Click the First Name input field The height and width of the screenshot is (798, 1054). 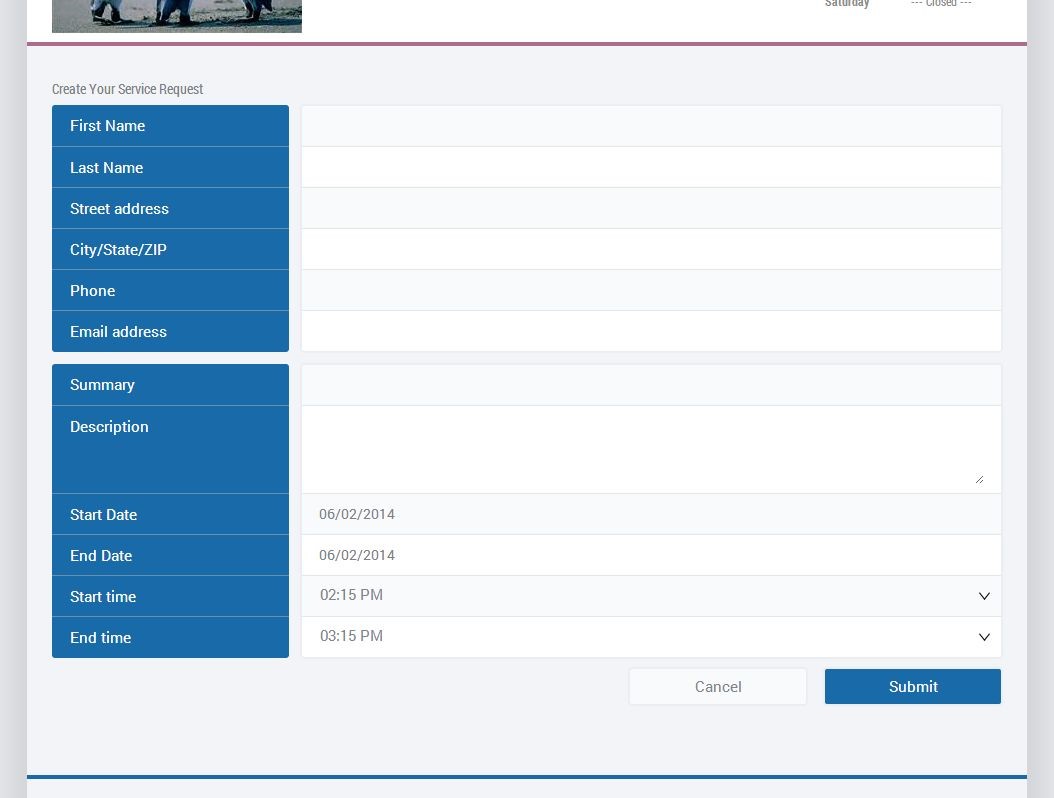[651, 126]
